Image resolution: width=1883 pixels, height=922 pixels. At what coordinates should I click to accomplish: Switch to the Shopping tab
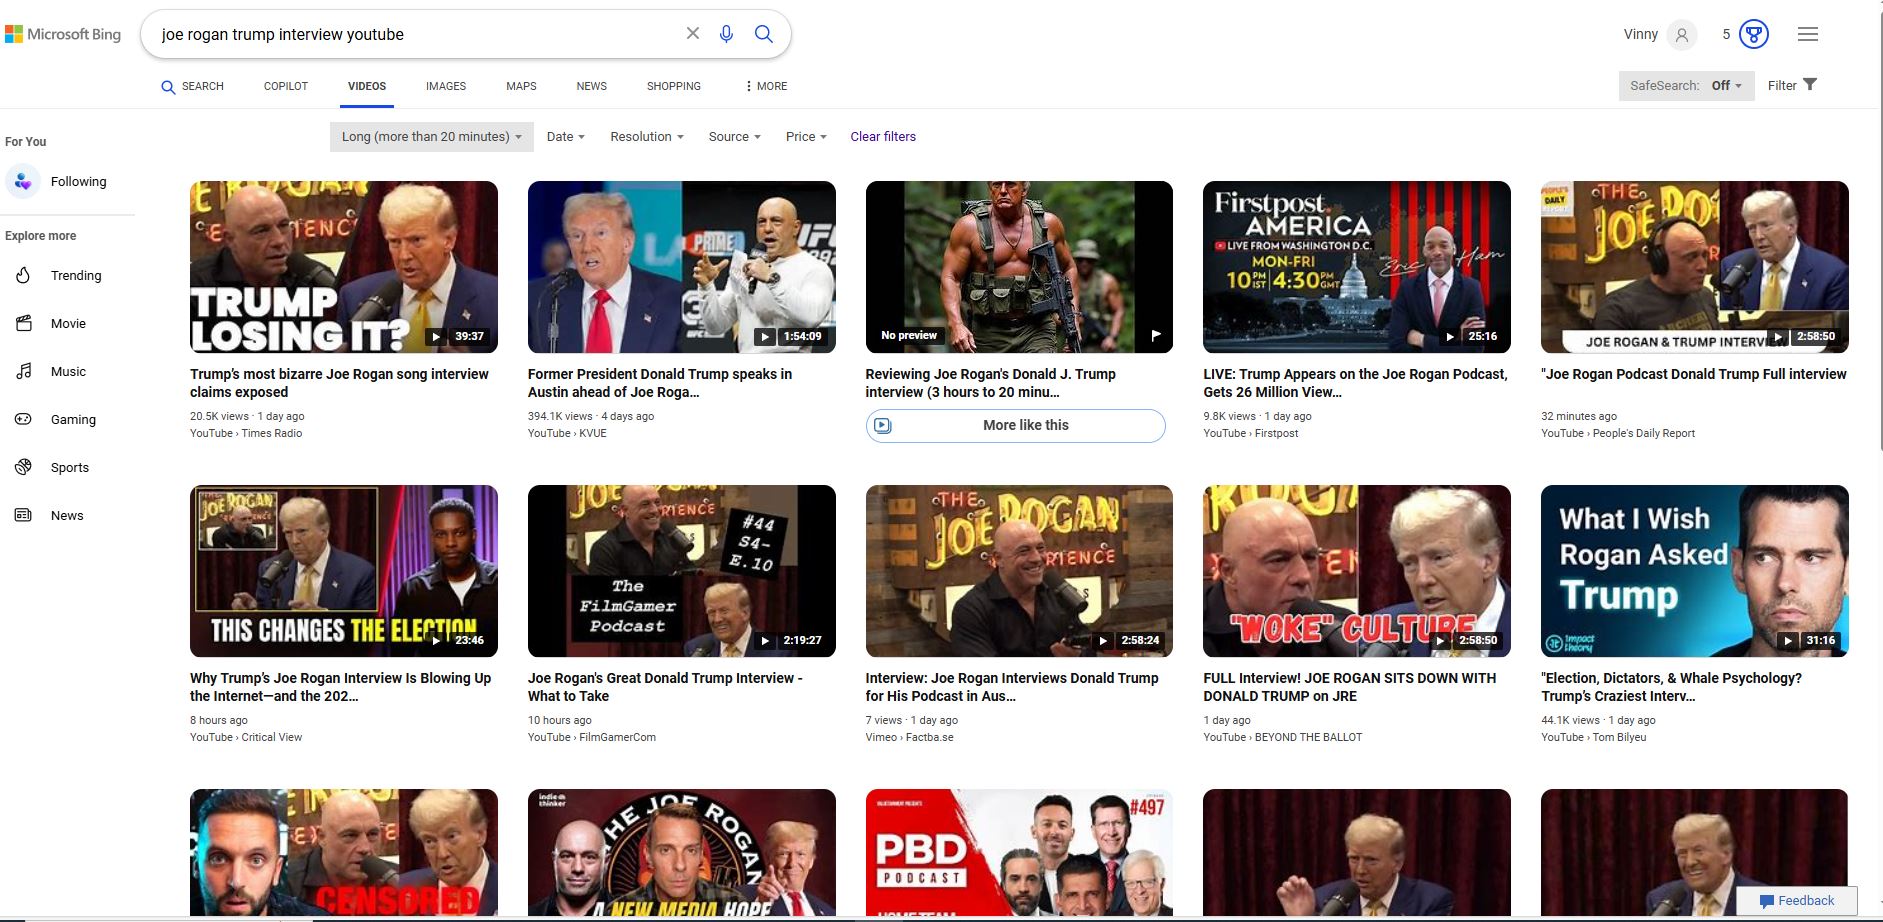(674, 86)
